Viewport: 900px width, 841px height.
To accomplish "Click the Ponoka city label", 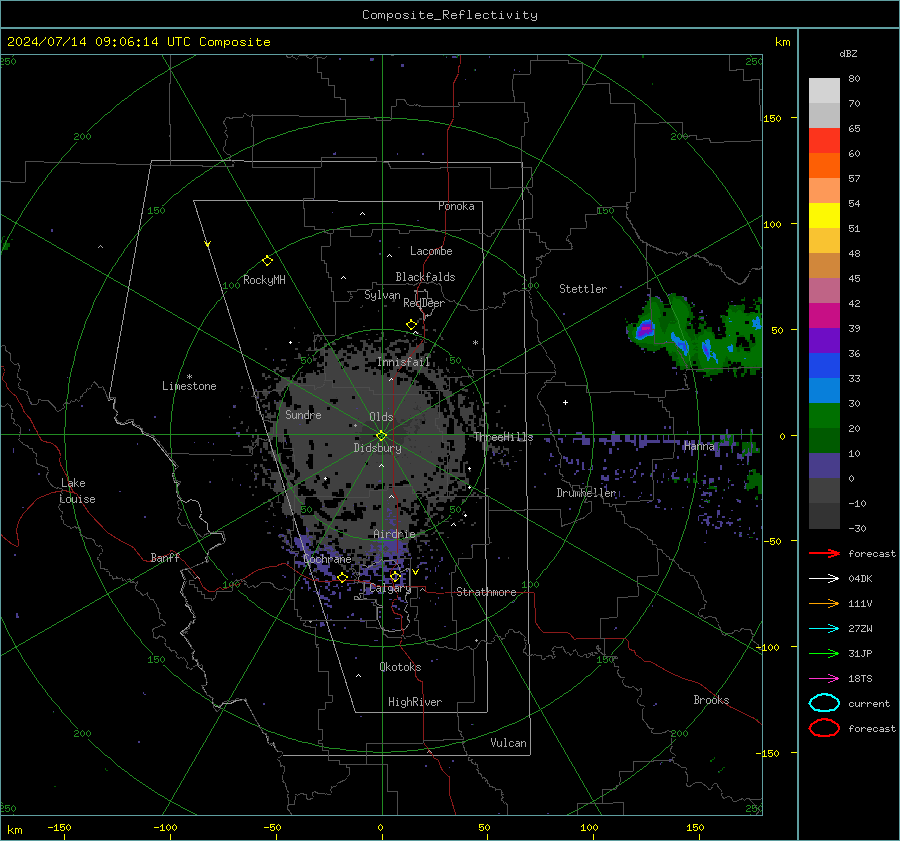I will 456,206.
